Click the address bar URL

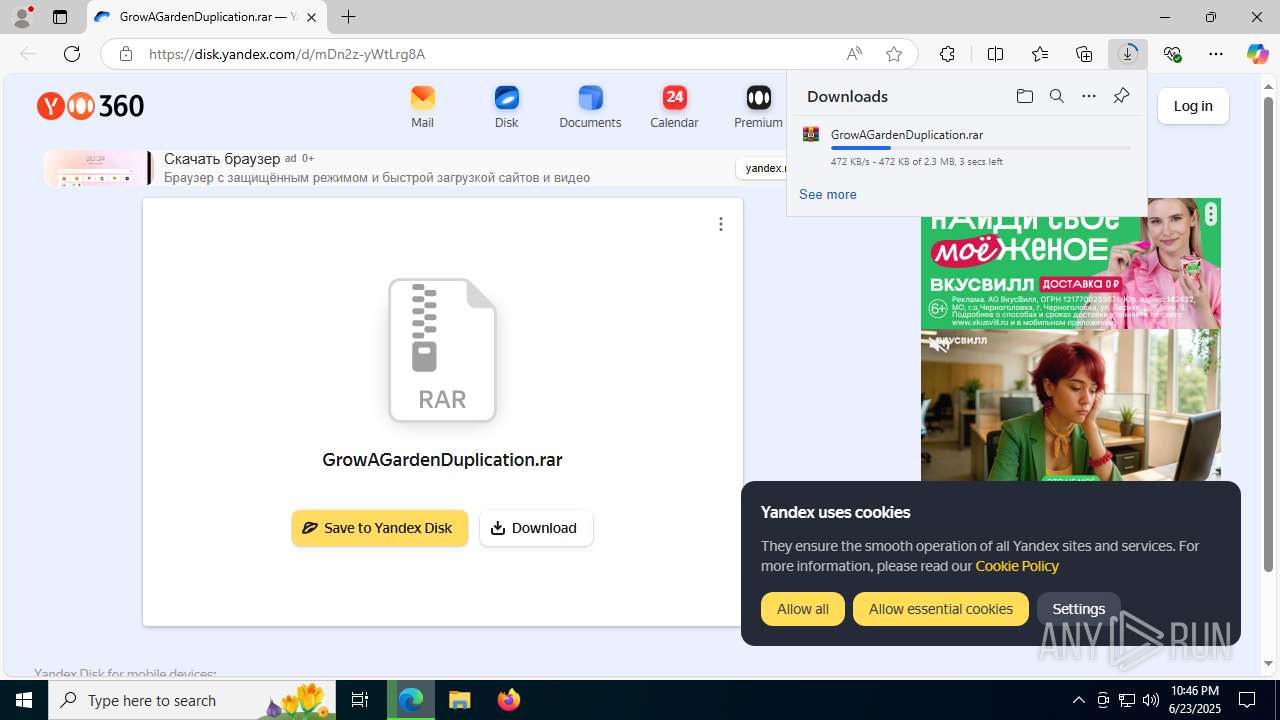point(287,54)
